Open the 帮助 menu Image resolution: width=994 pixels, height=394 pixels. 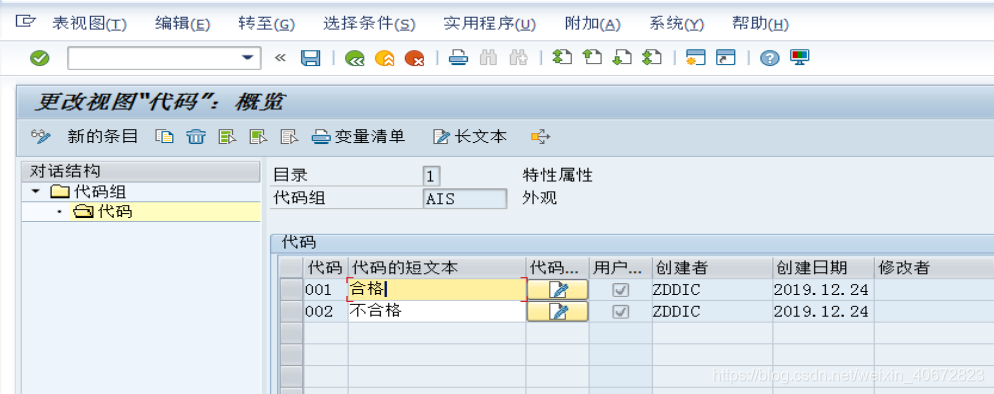pyautogui.click(x=760, y=24)
